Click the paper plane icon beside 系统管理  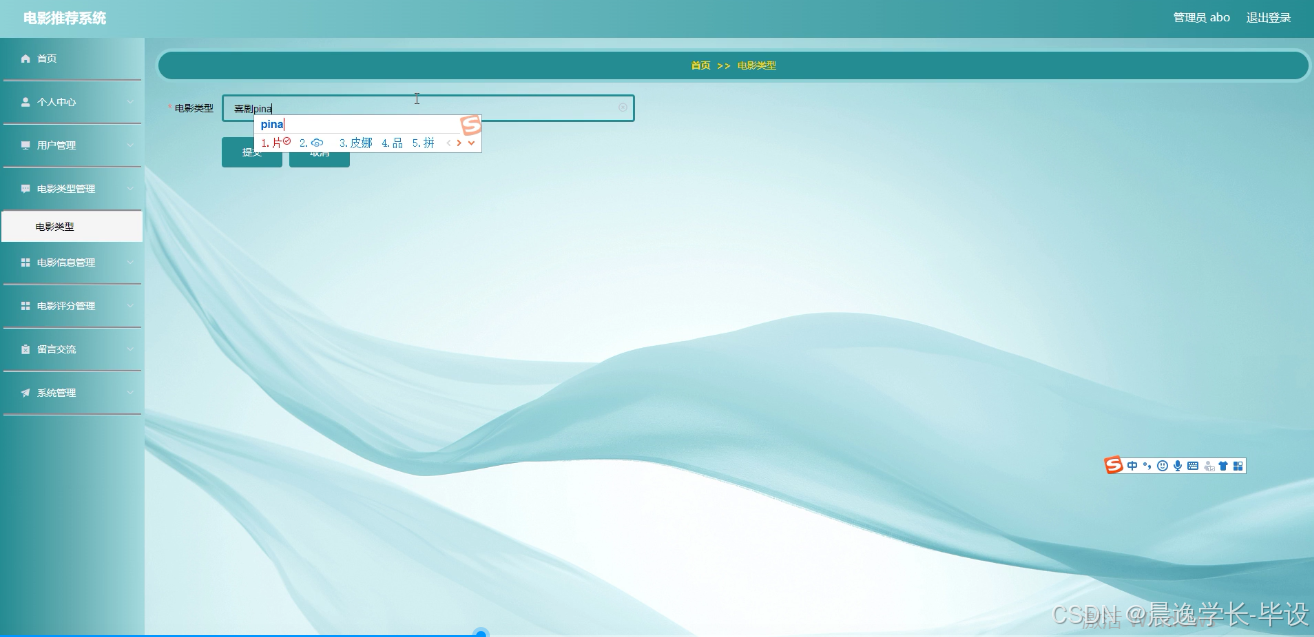(x=26, y=393)
